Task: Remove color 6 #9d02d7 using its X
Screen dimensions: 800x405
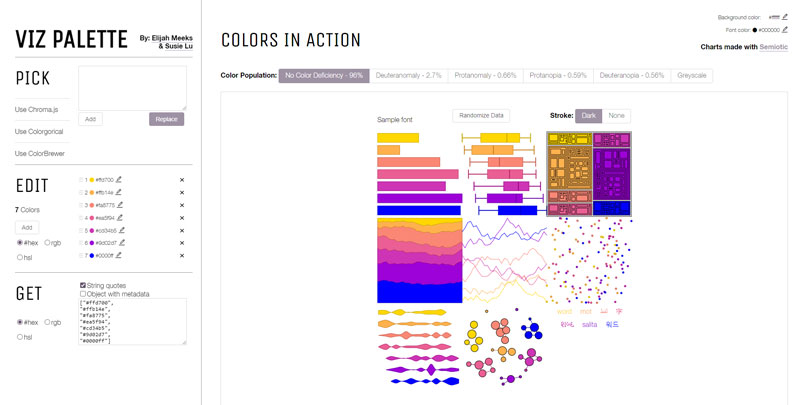Action: (182, 243)
